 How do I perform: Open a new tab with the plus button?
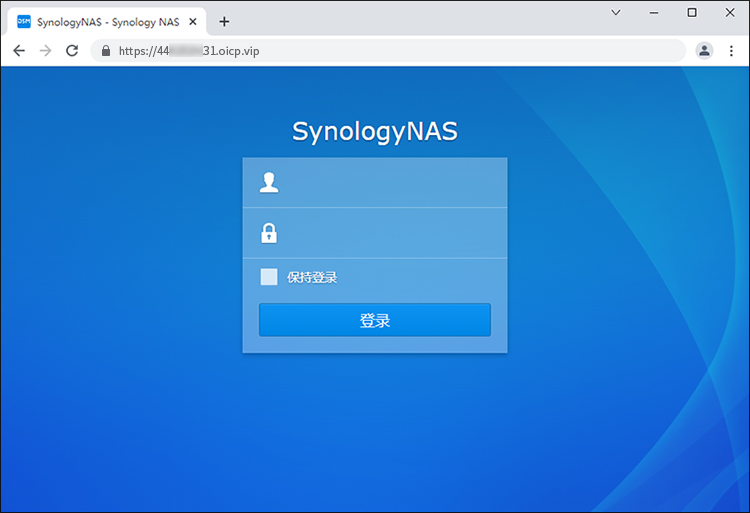pos(224,21)
